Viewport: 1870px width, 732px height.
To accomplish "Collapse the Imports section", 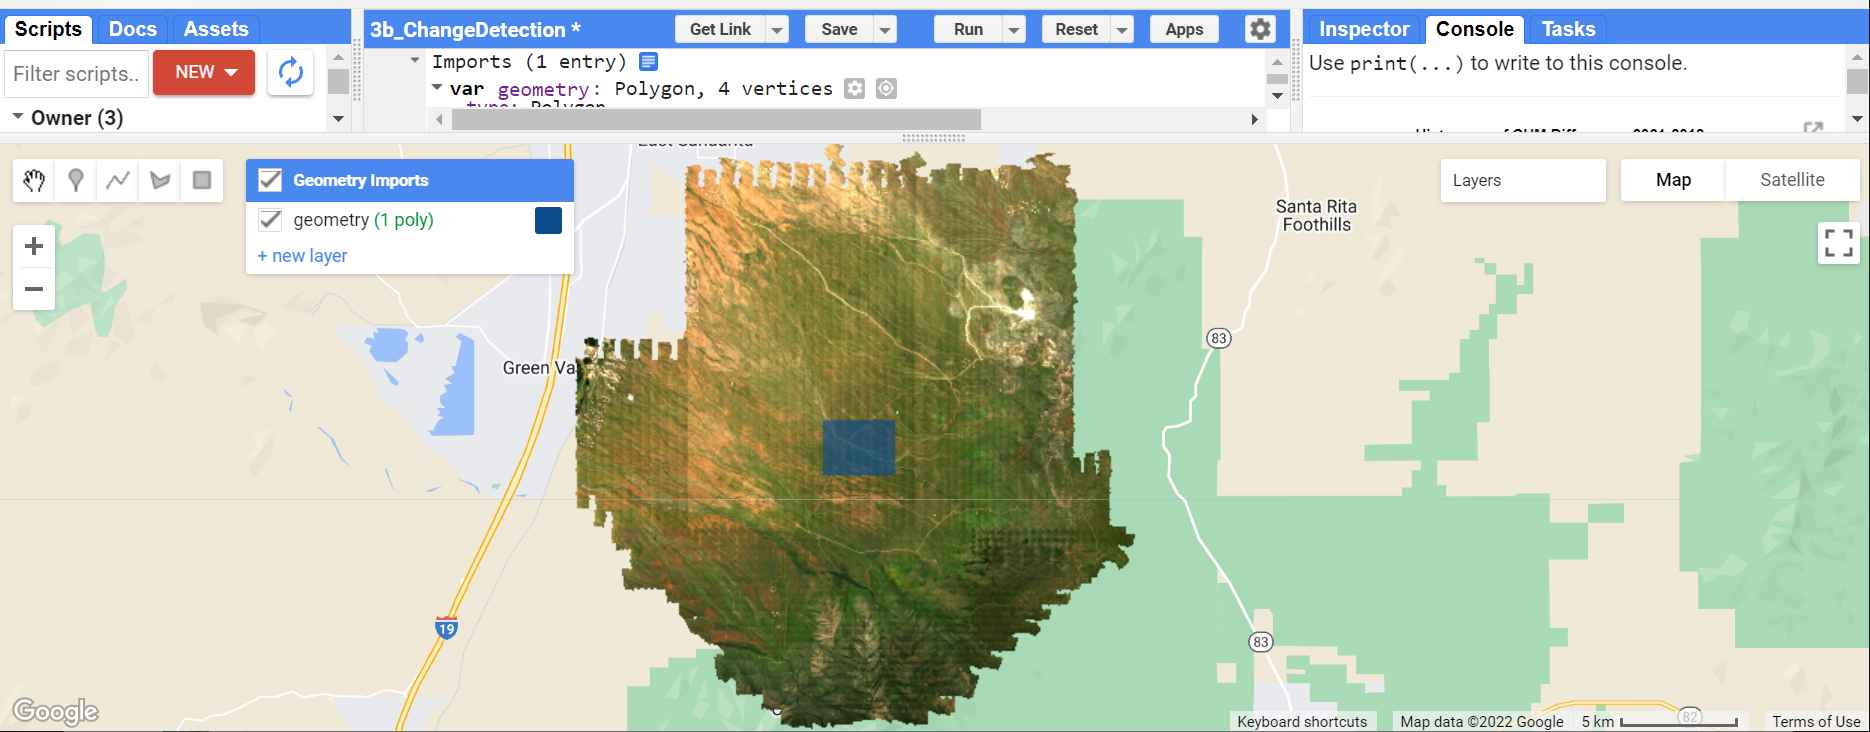I will [x=415, y=61].
